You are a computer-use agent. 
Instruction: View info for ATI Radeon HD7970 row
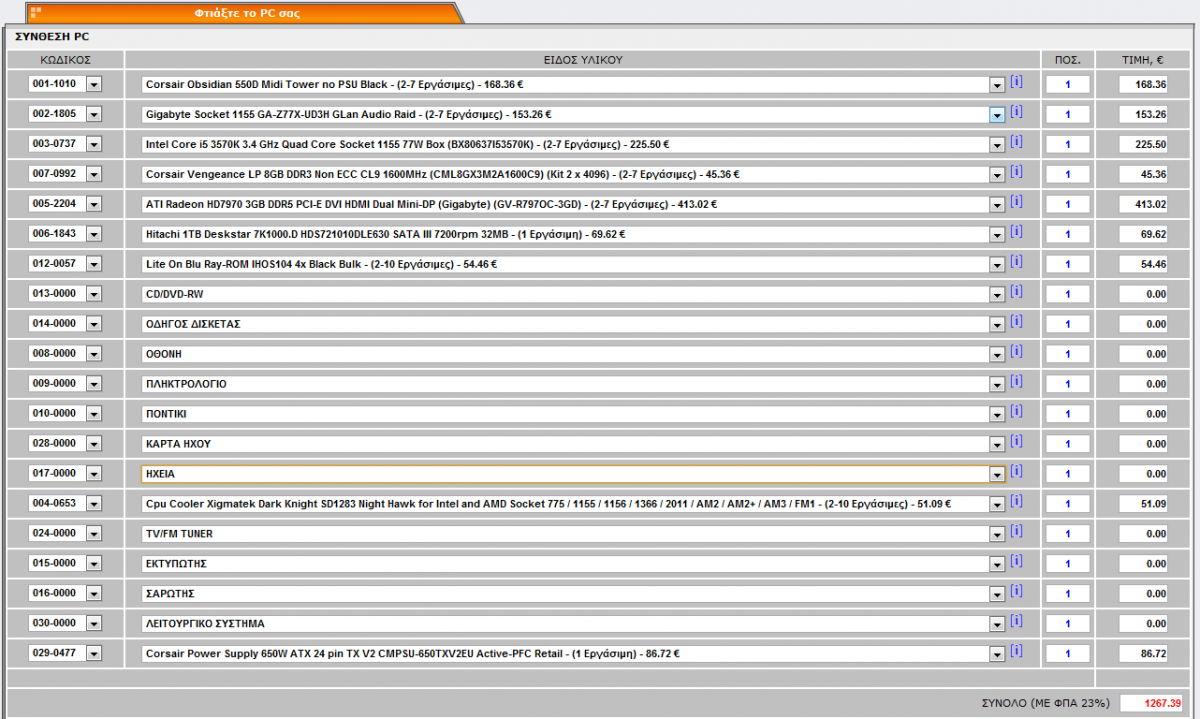[x=1016, y=202]
